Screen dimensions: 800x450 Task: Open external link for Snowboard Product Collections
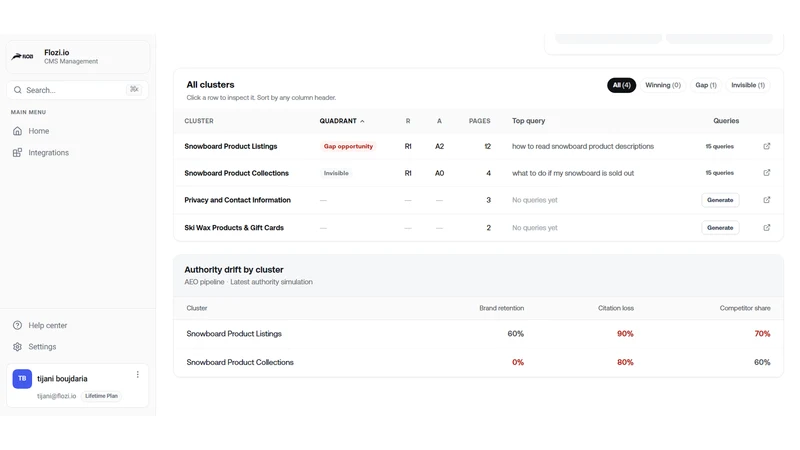pyautogui.click(x=766, y=173)
